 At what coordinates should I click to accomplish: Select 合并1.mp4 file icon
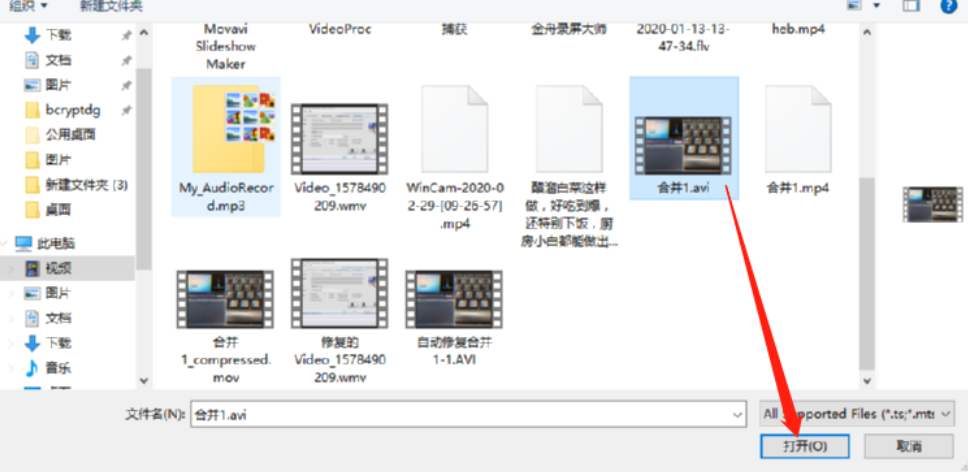click(x=798, y=129)
